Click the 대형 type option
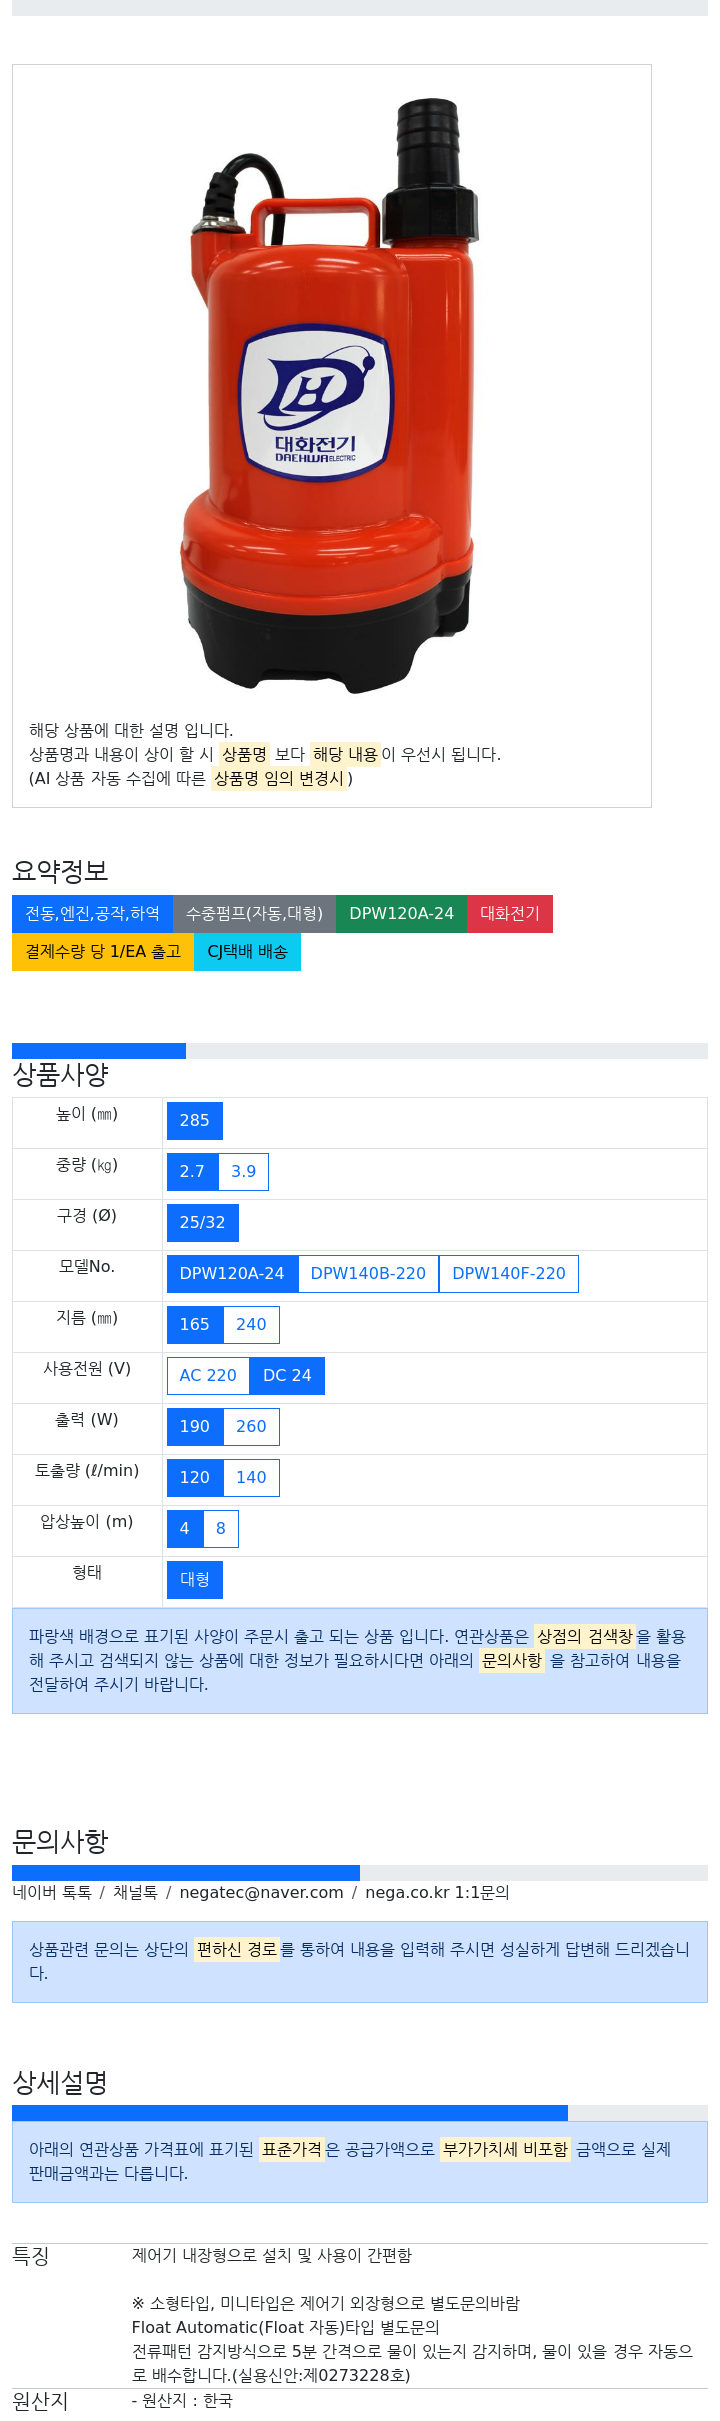Viewport: 720px width, 2421px height. coord(195,1580)
